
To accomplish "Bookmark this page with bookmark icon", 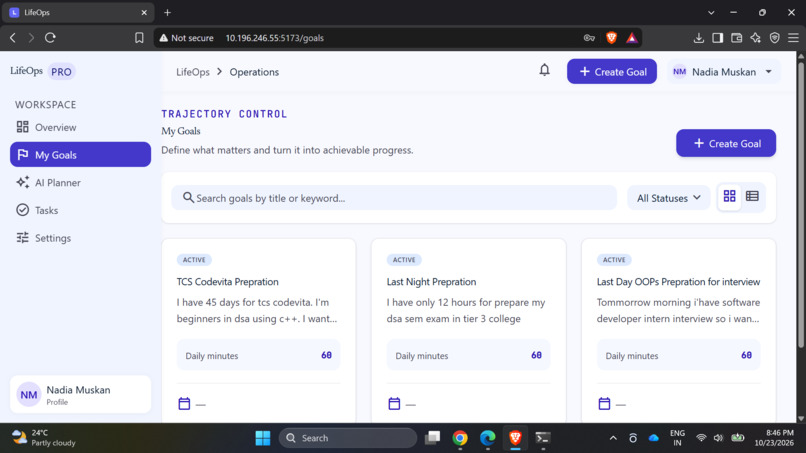I will click(139, 38).
